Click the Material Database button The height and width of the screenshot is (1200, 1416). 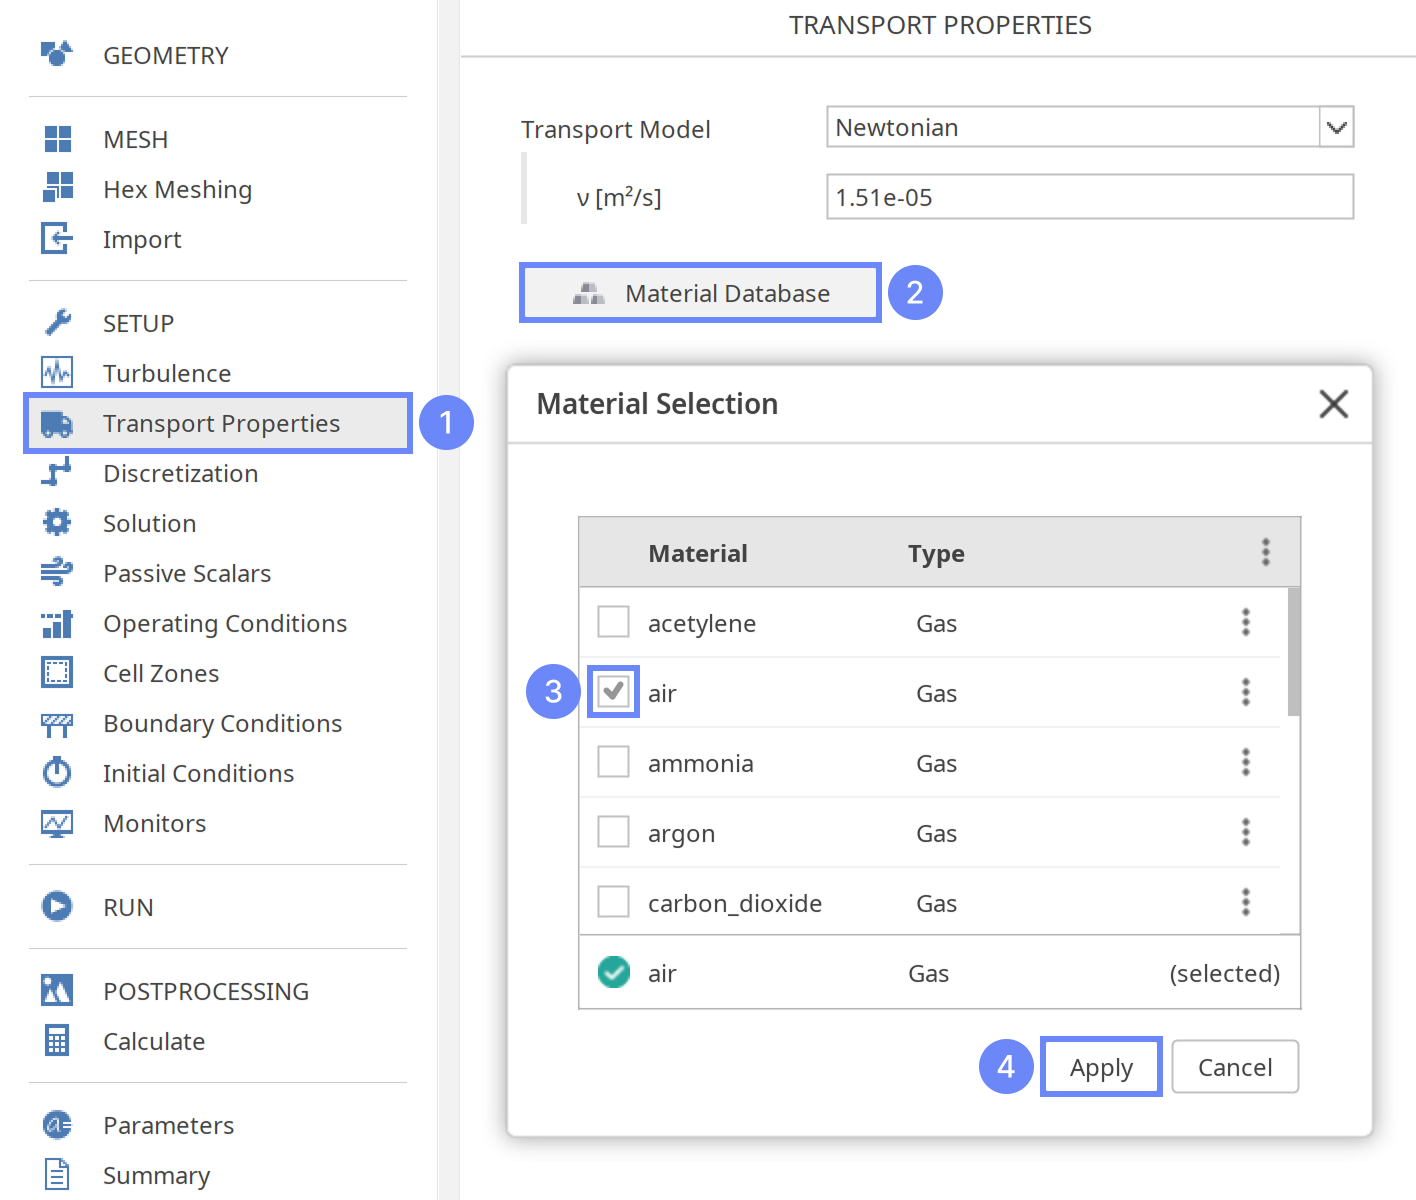(x=700, y=292)
